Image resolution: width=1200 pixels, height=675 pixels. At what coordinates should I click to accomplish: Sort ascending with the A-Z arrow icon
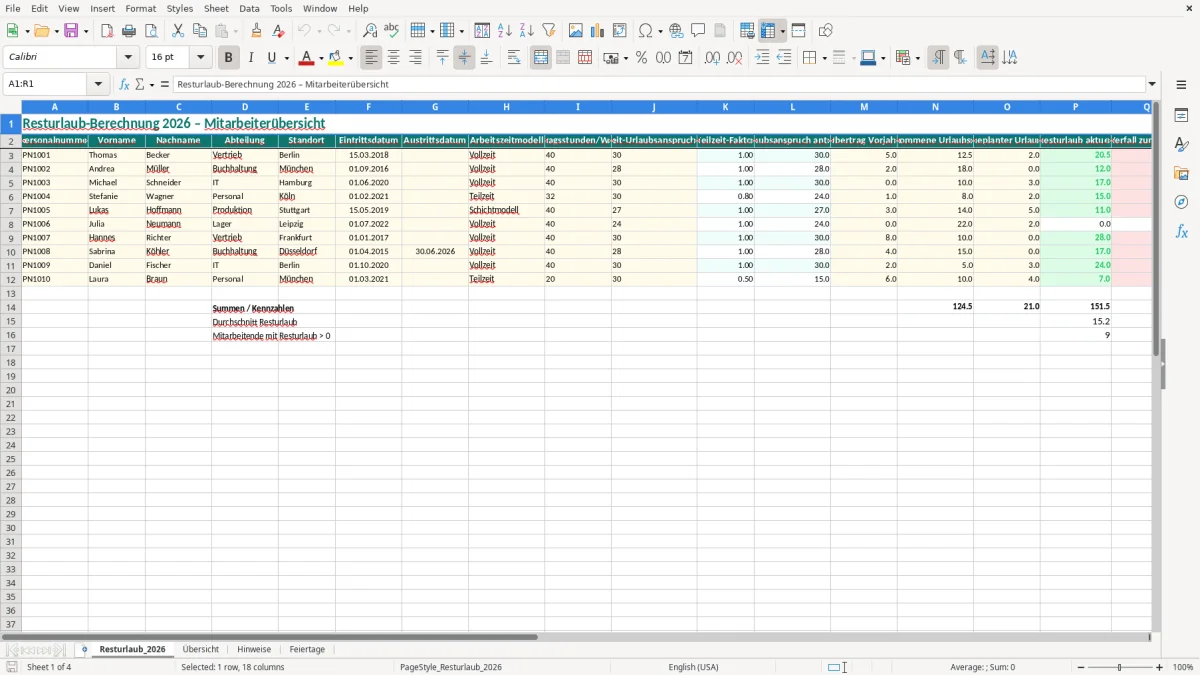(505, 31)
